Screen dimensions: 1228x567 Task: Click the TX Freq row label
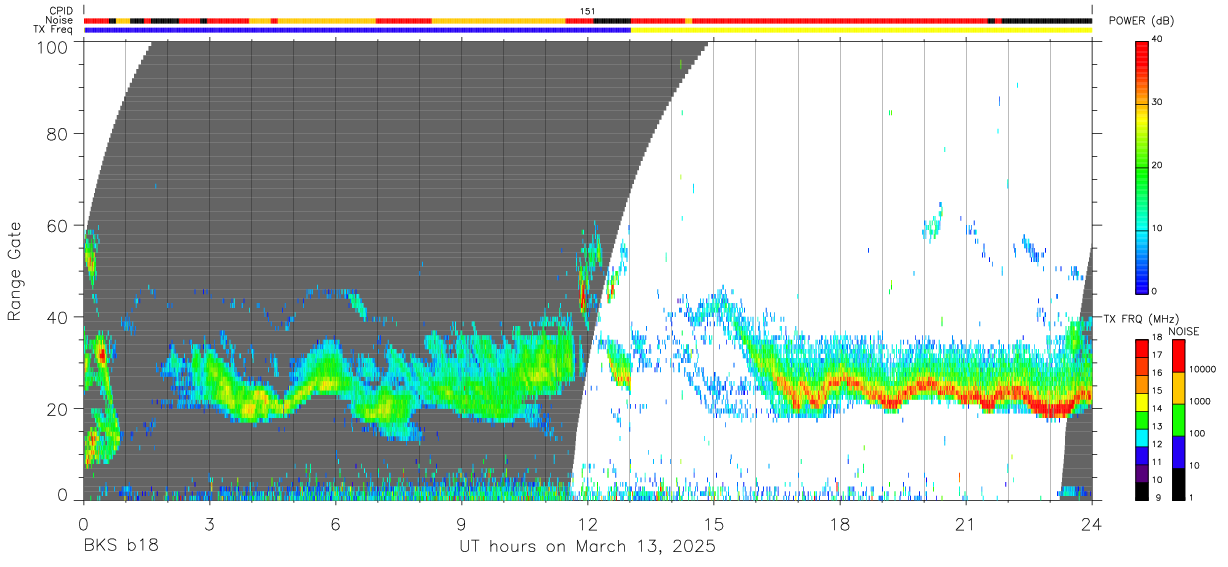point(53,30)
